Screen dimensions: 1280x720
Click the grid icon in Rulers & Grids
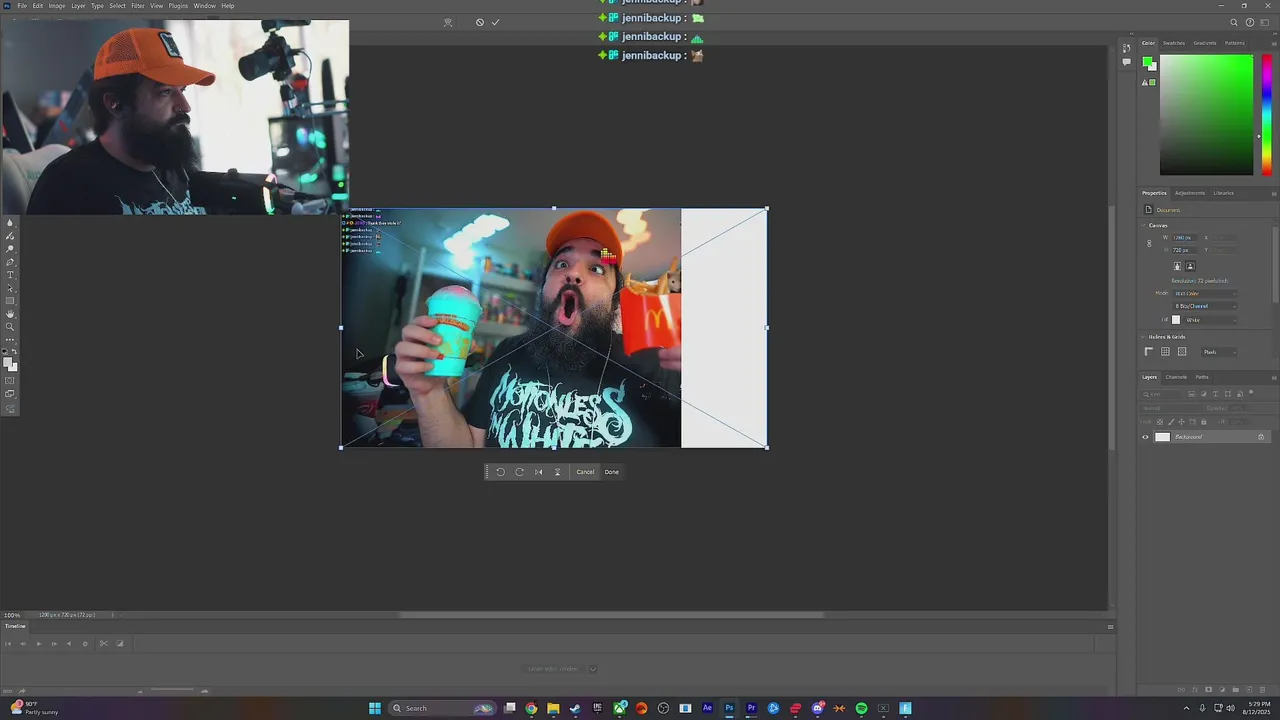click(1165, 352)
